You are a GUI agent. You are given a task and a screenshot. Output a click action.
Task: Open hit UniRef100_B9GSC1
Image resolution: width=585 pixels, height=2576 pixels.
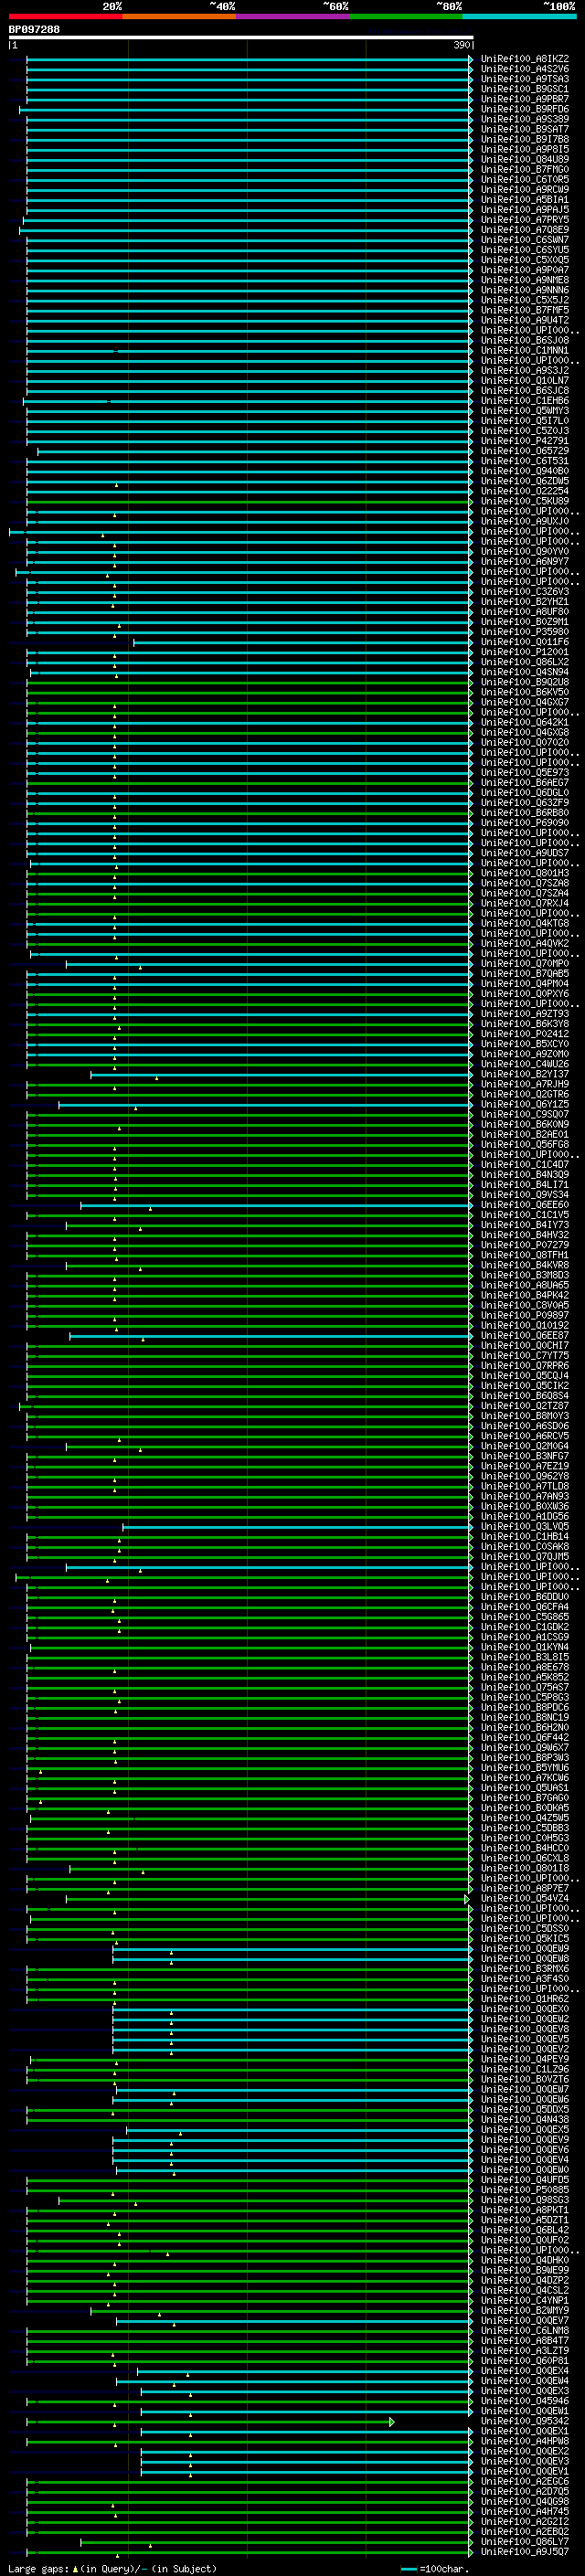click(525, 89)
